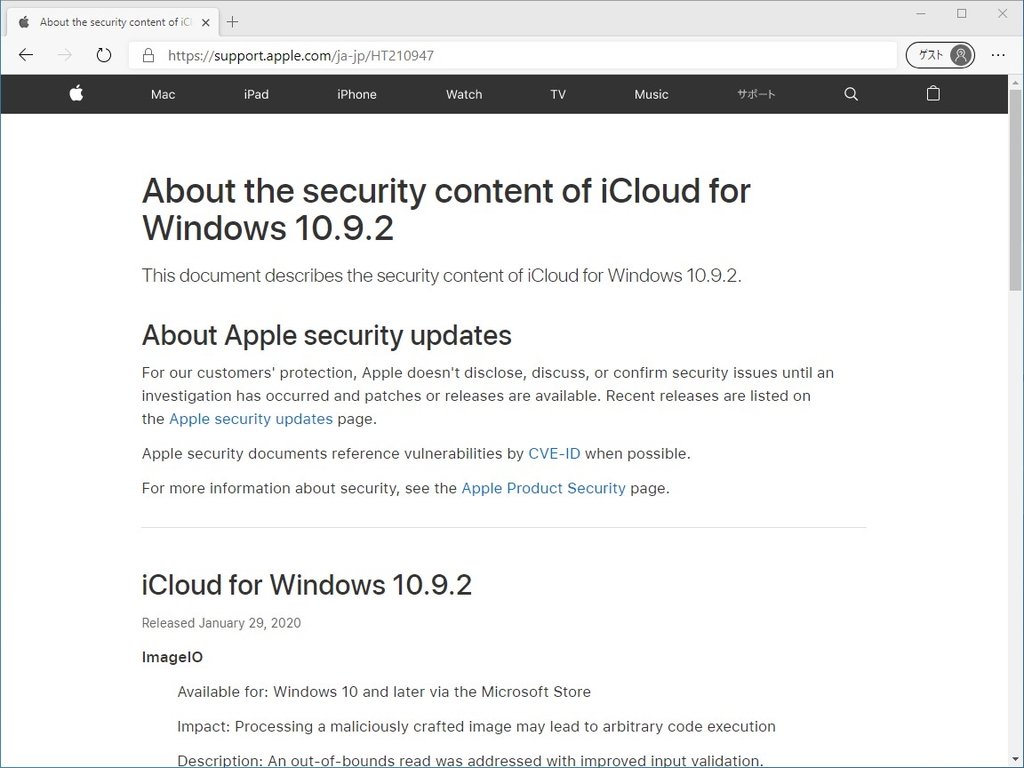Open the サポート section
Image resolution: width=1024 pixels, height=768 pixels.
755,94
